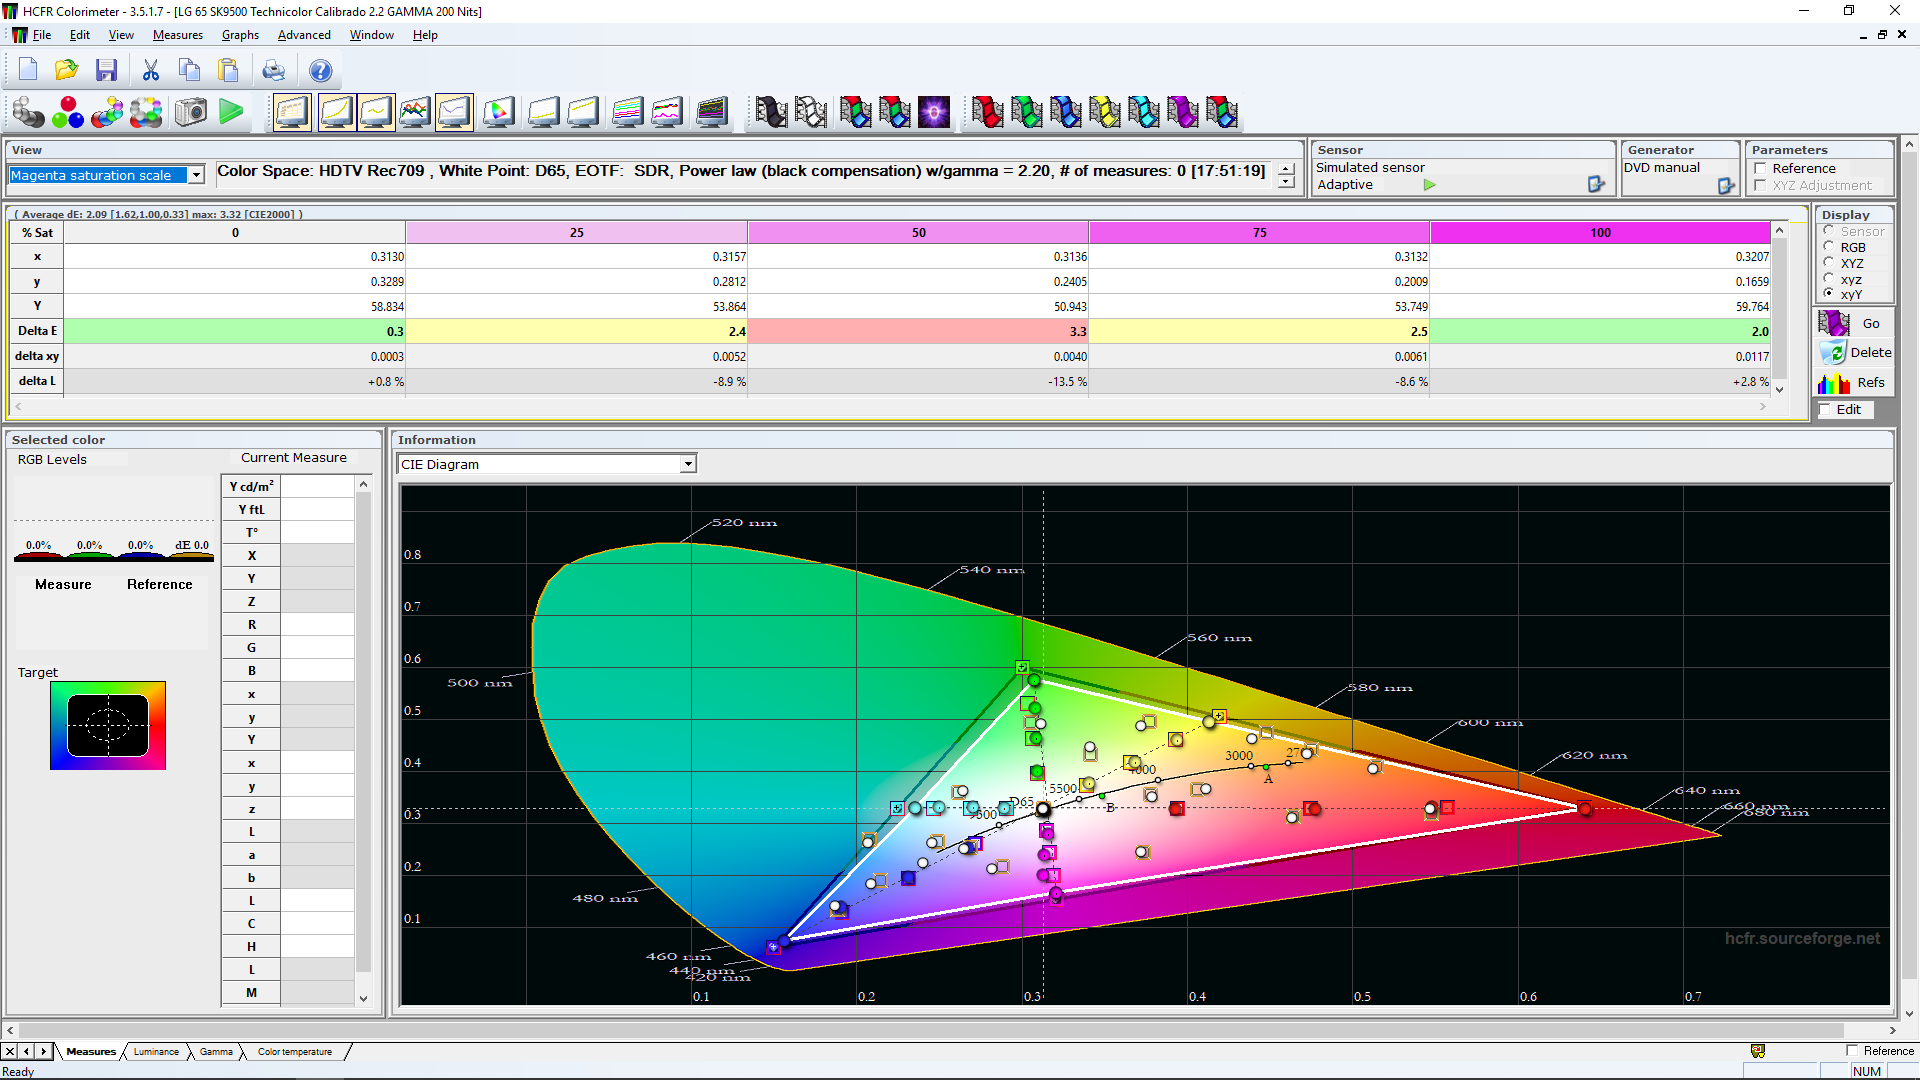Click the Go measure button
The image size is (1920, 1080).
click(x=1856, y=324)
